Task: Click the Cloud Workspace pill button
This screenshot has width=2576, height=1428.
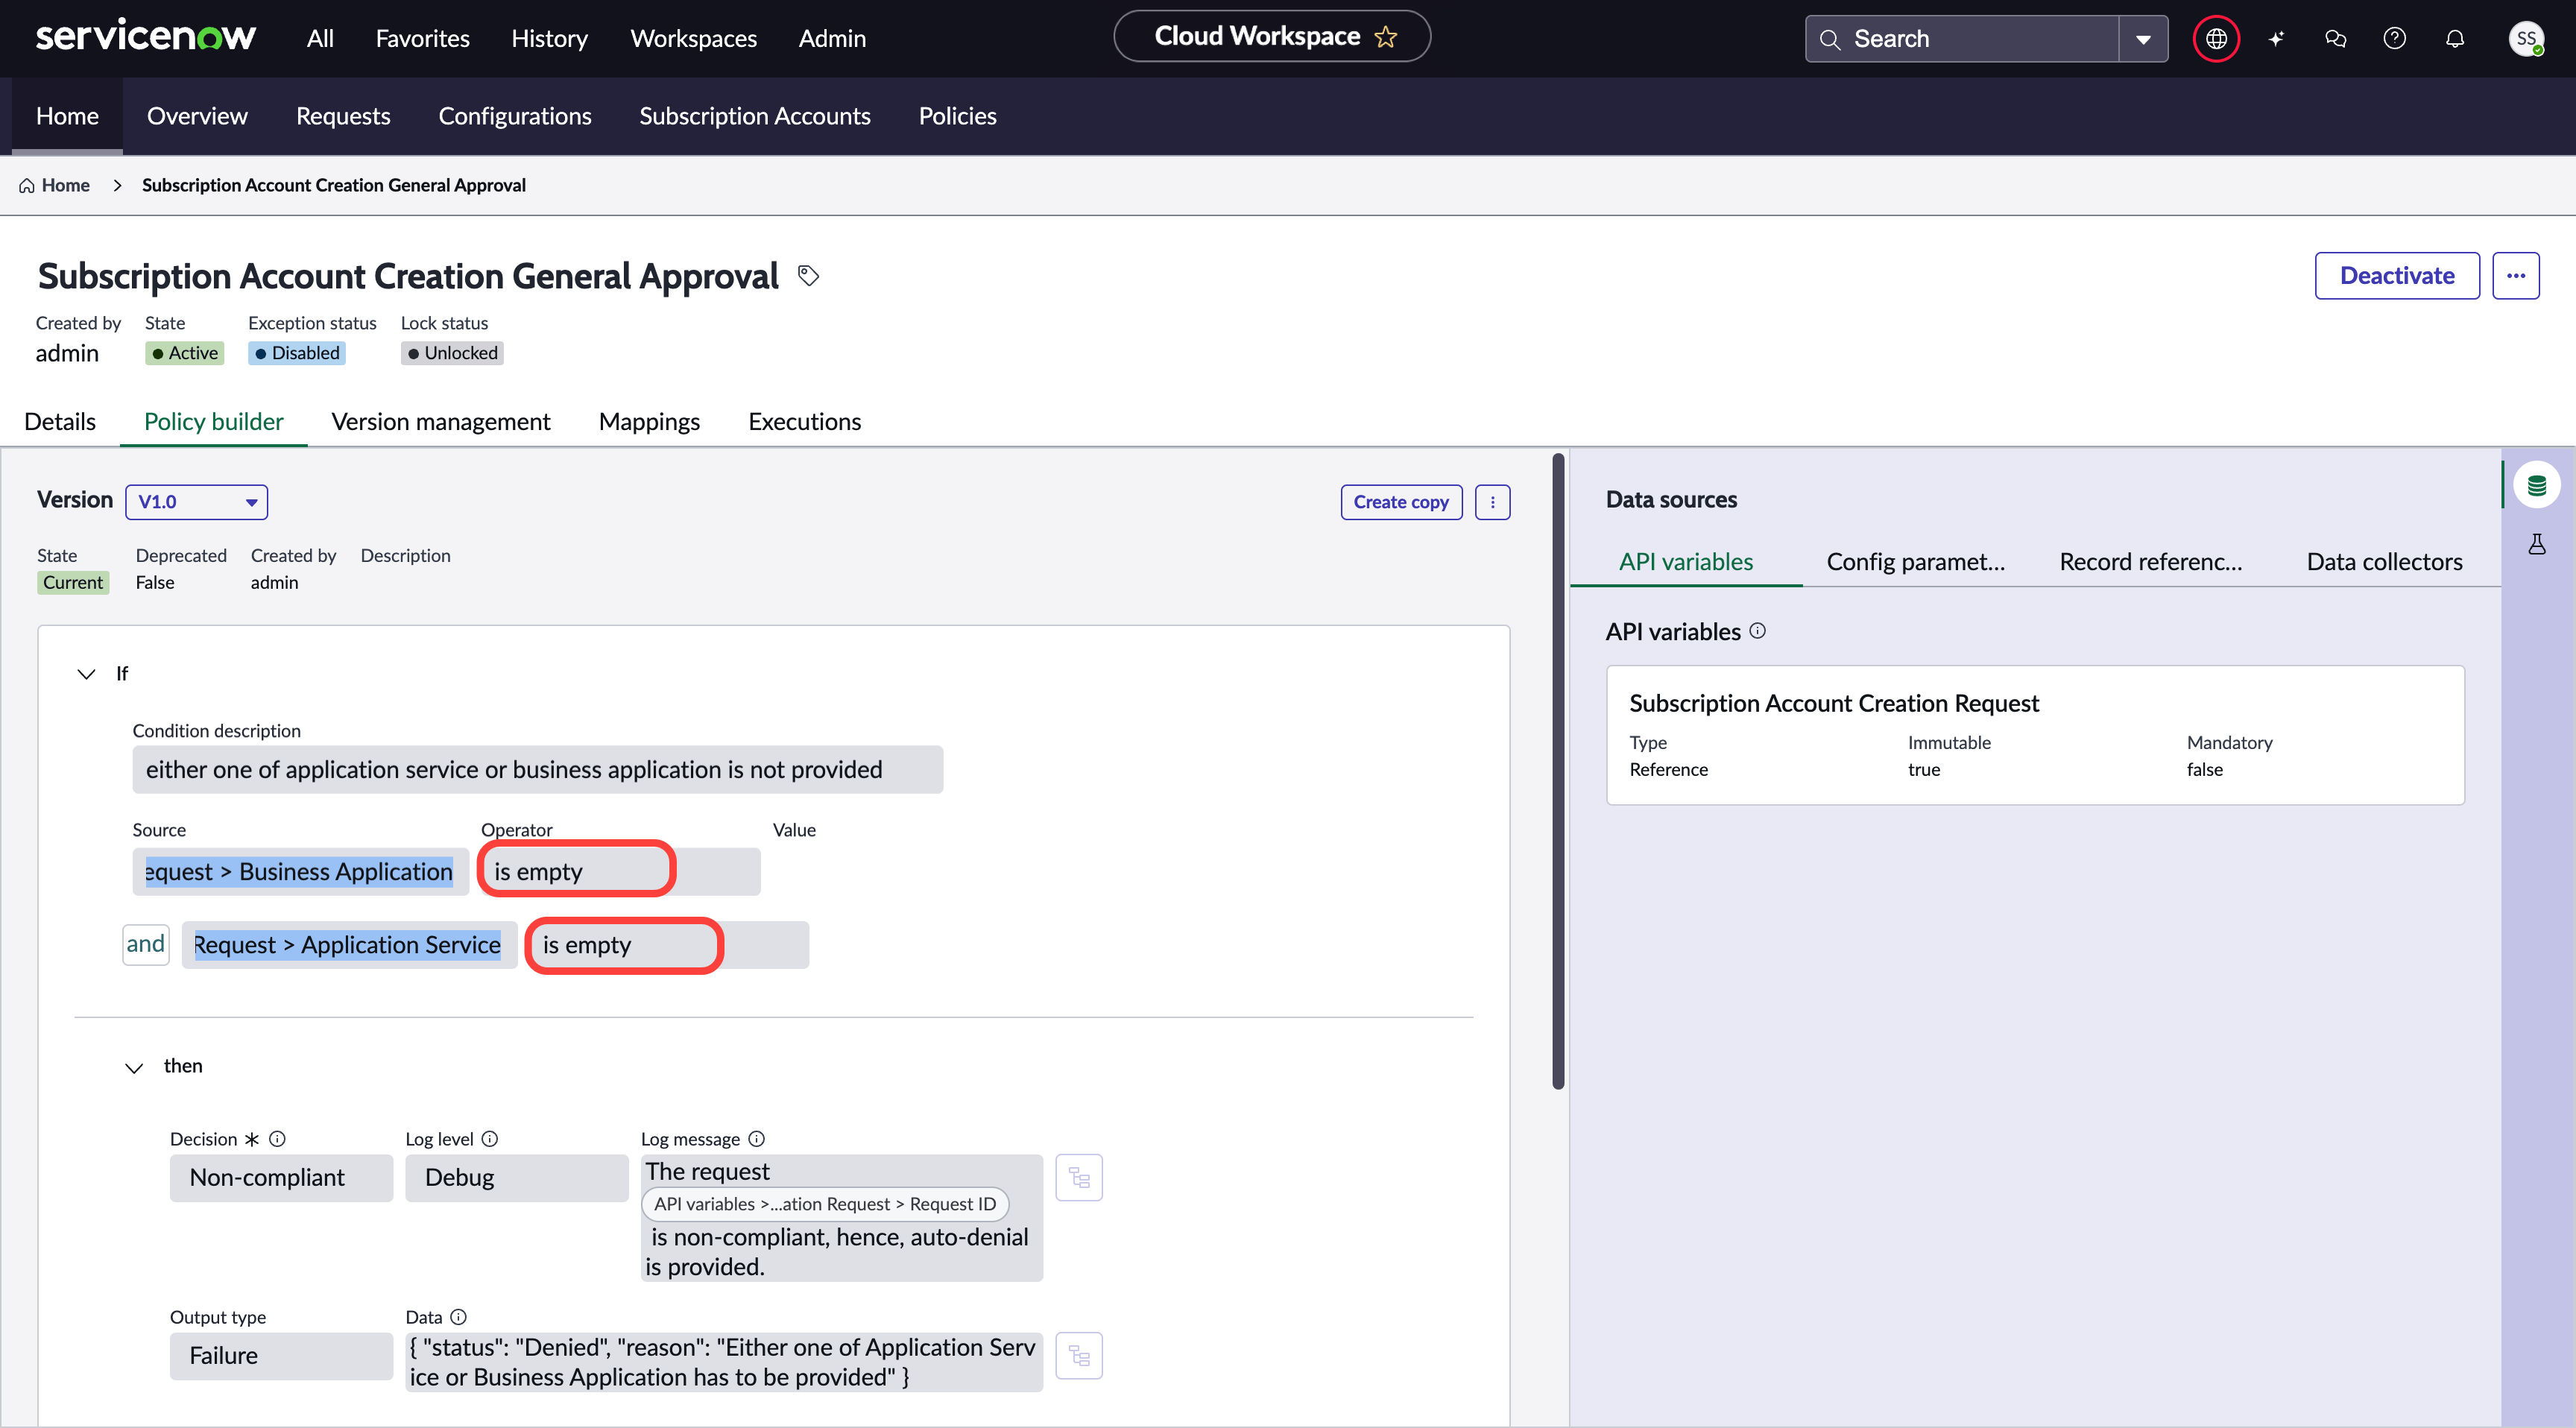Action: [x=1272, y=37]
